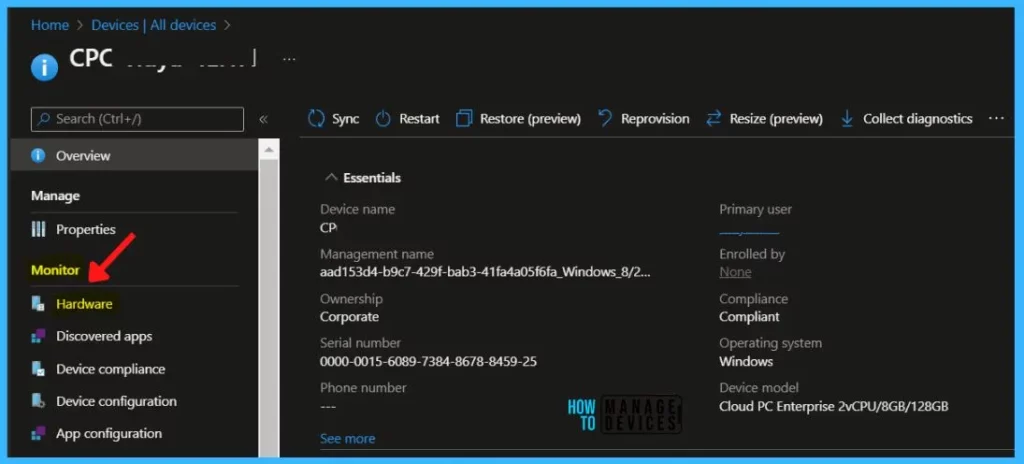The image size is (1024, 464).
Task: Click the Enrolled by None link
Action: pos(735,272)
